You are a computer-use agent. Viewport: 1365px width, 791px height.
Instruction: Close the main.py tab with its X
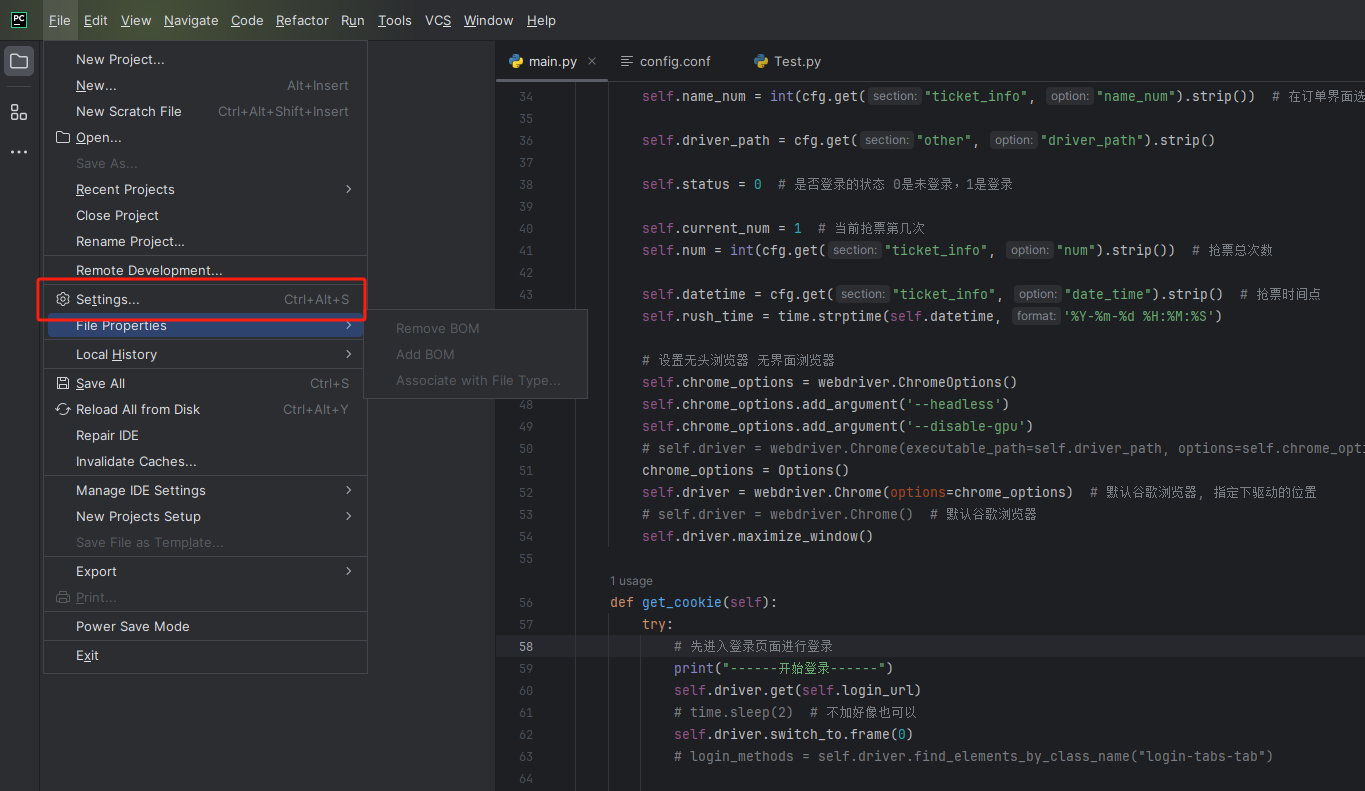pyautogui.click(x=592, y=61)
